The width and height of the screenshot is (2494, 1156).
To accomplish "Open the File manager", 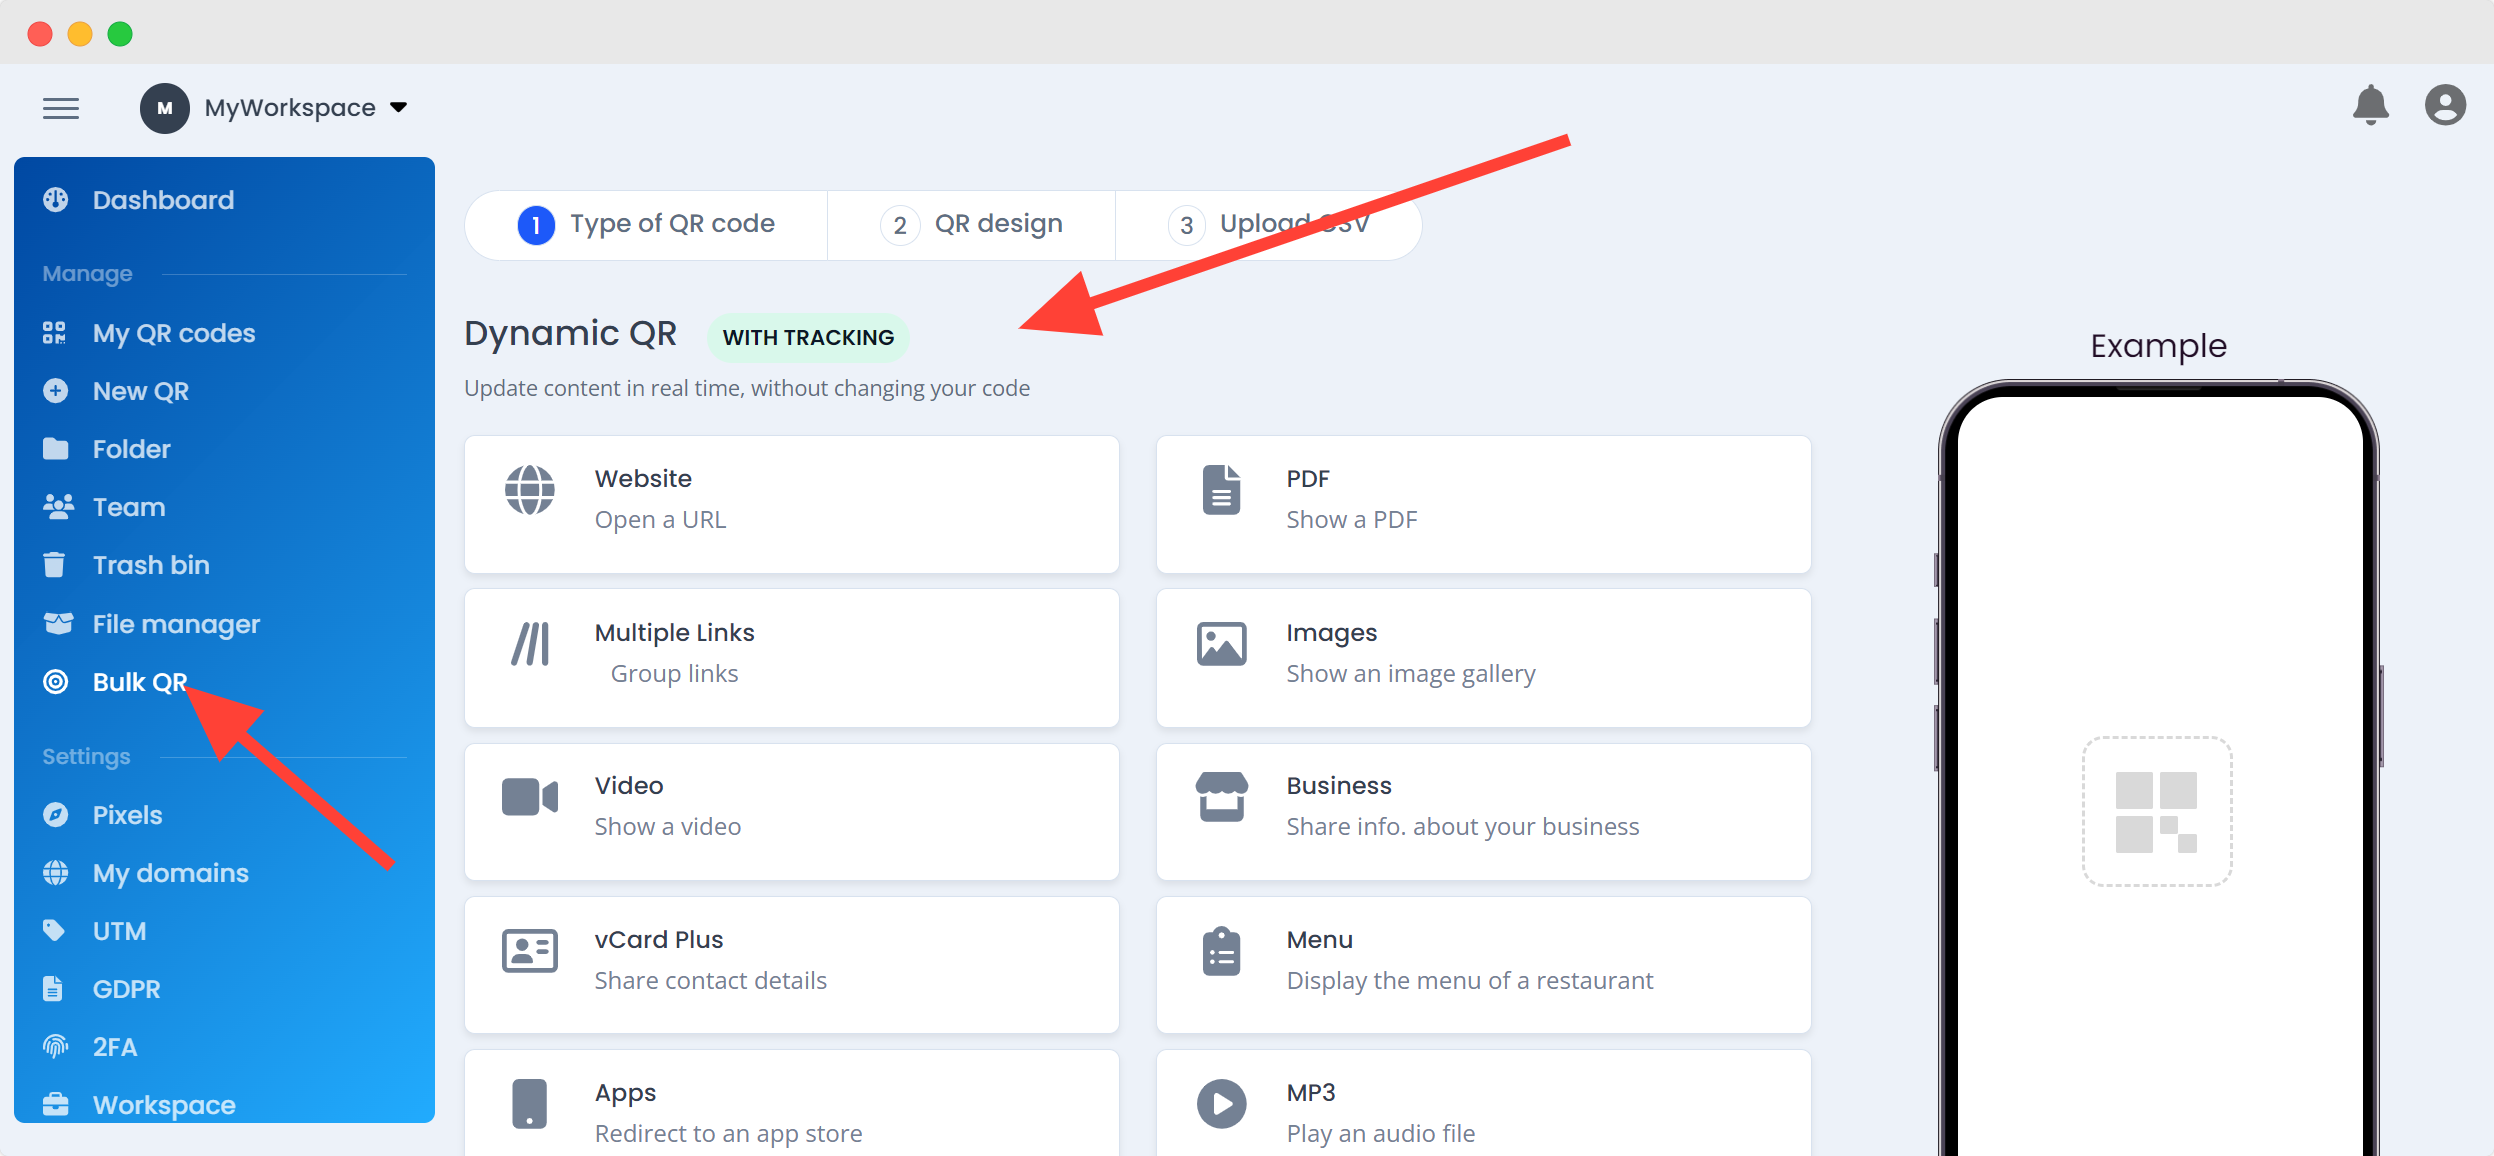I will (175, 623).
